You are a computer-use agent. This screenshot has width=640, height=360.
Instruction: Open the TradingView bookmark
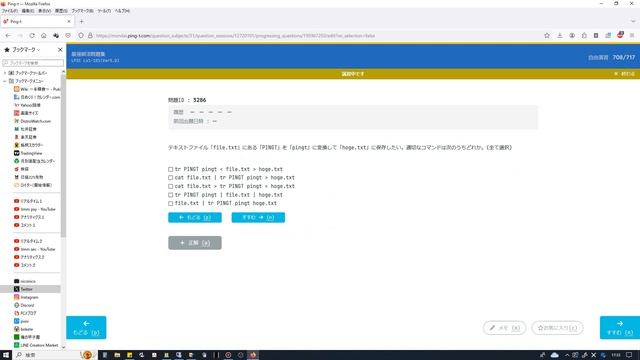28,153
